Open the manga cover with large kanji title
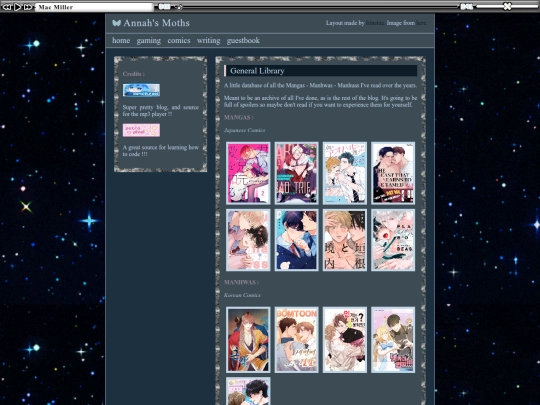This screenshot has height=405, width=540. click(x=345, y=240)
